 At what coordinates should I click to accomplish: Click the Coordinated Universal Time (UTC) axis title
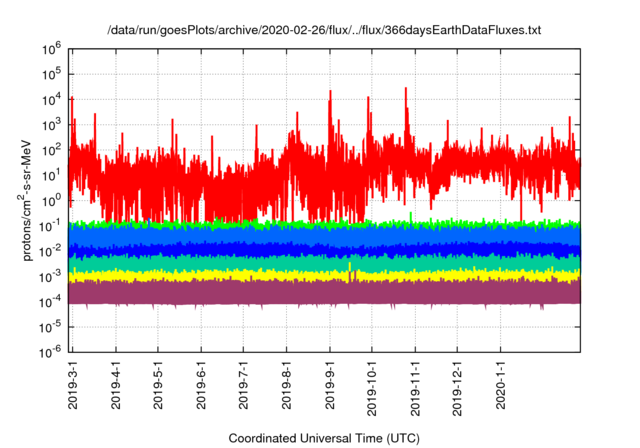pyautogui.click(x=324, y=439)
